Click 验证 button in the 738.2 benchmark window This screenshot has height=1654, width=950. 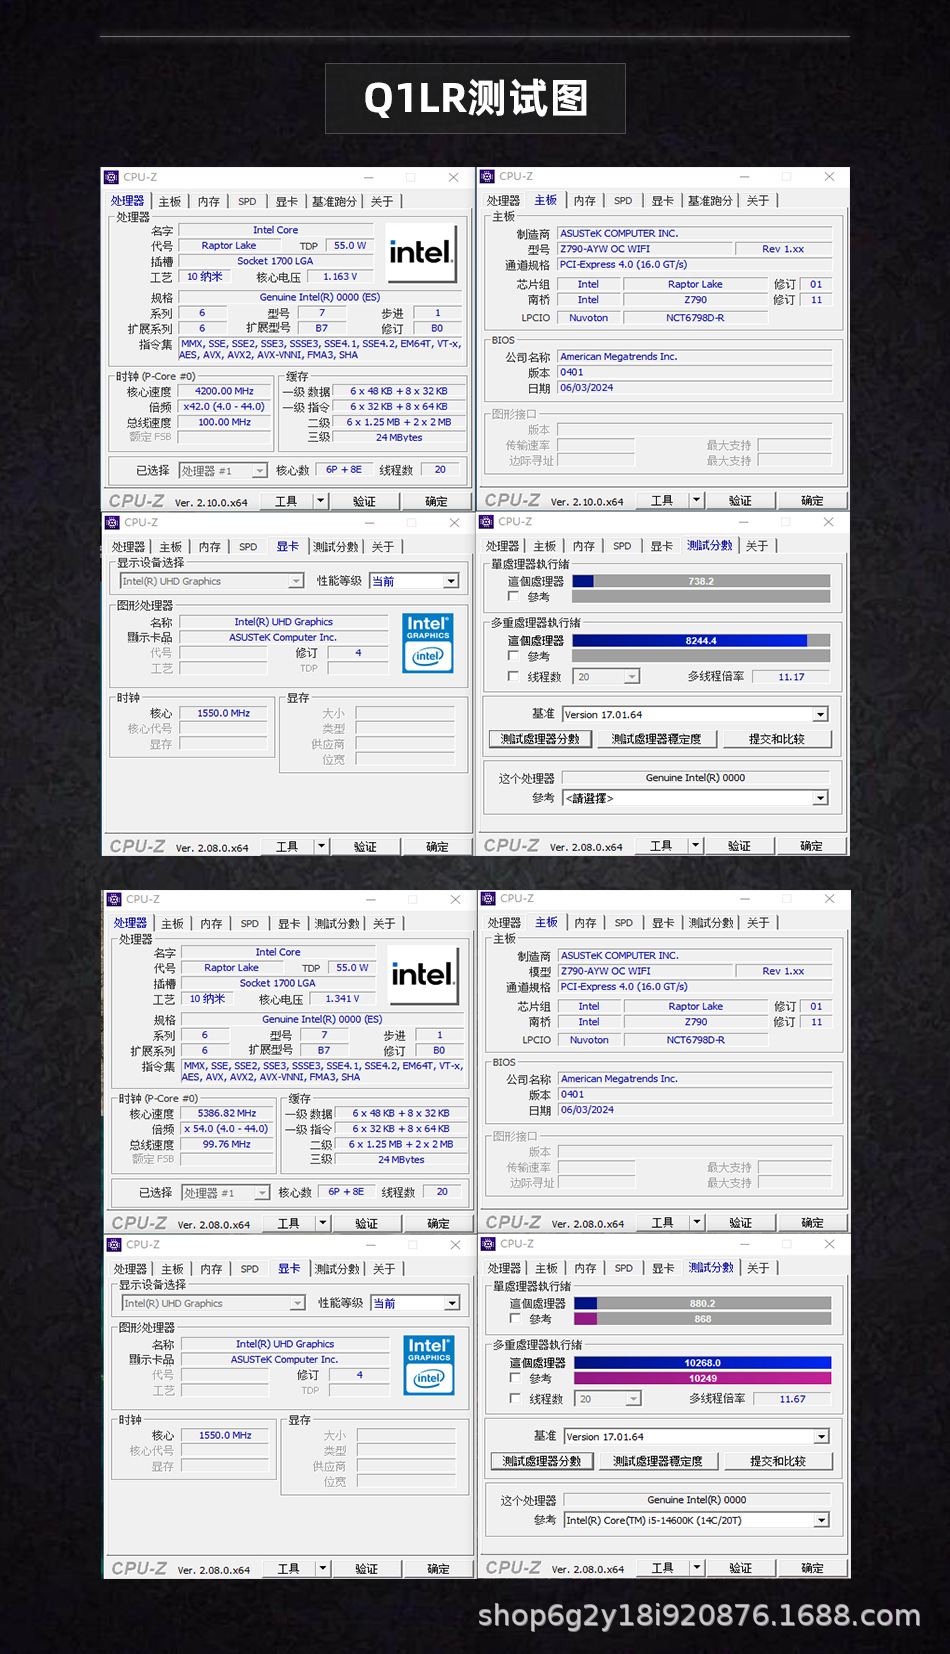coord(739,845)
